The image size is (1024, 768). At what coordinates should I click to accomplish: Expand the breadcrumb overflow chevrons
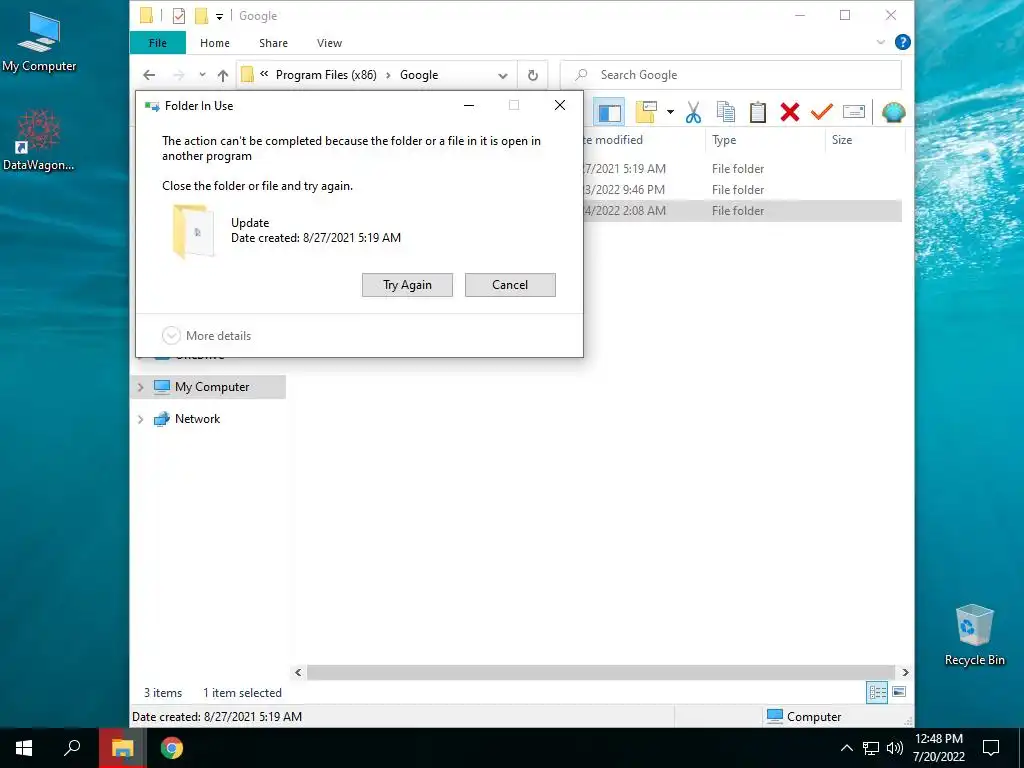[264, 74]
